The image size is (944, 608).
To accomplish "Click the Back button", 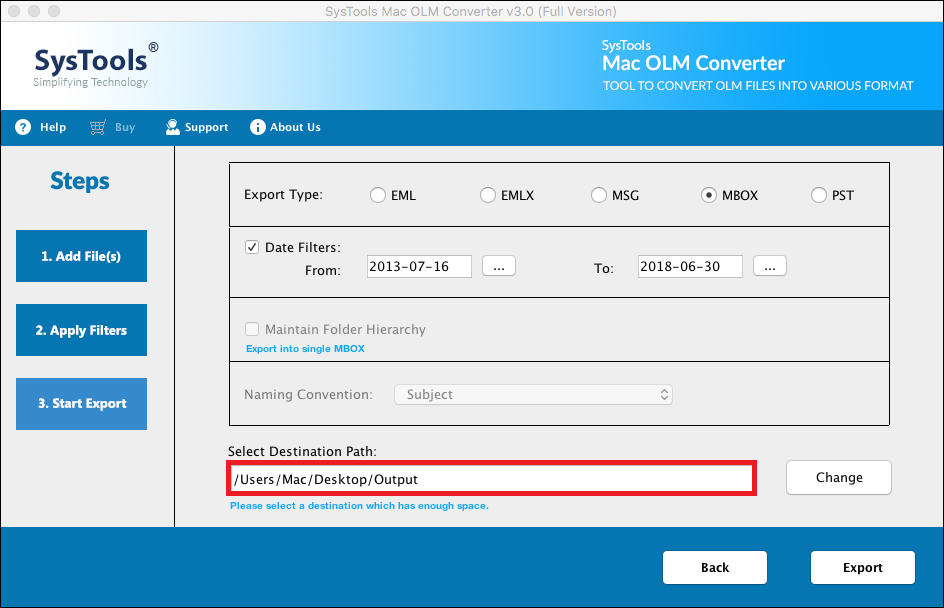I will 715,567.
